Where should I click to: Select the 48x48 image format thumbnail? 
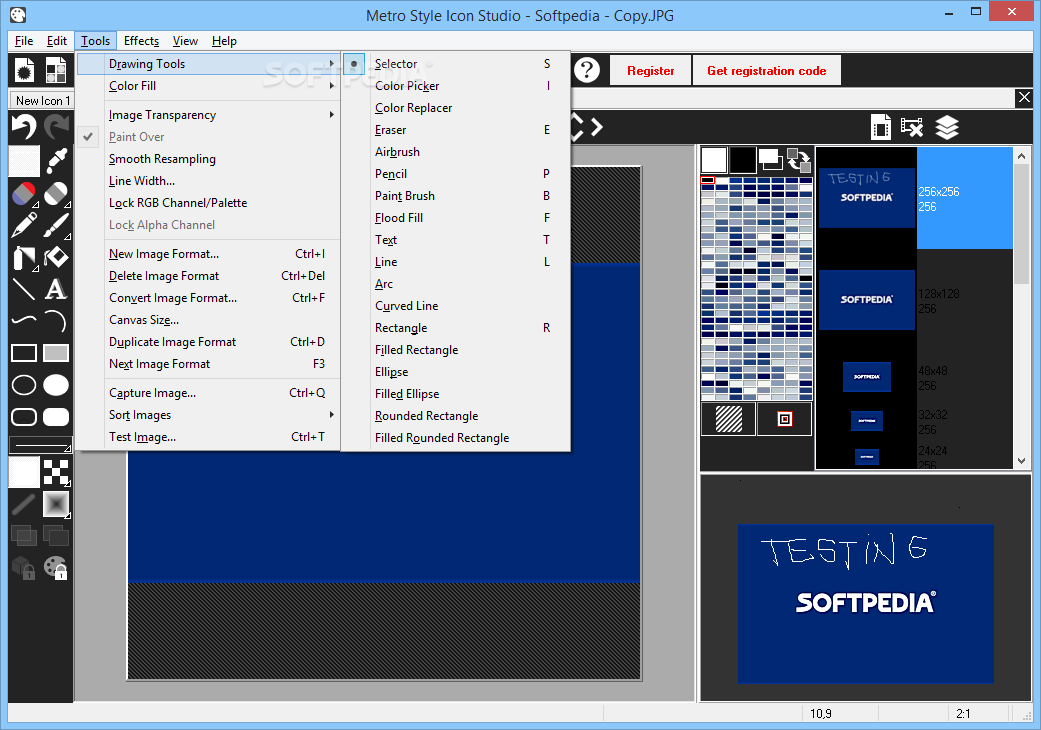867,377
